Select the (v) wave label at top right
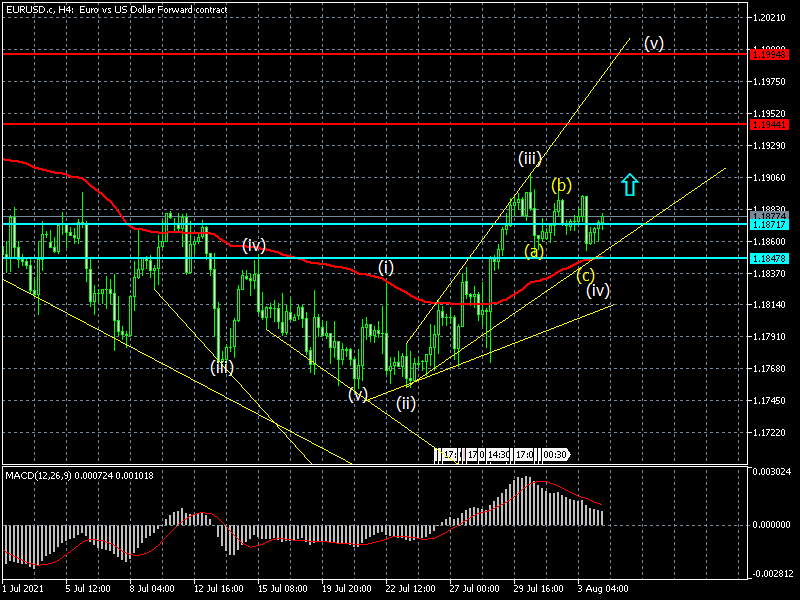 (x=654, y=43)
